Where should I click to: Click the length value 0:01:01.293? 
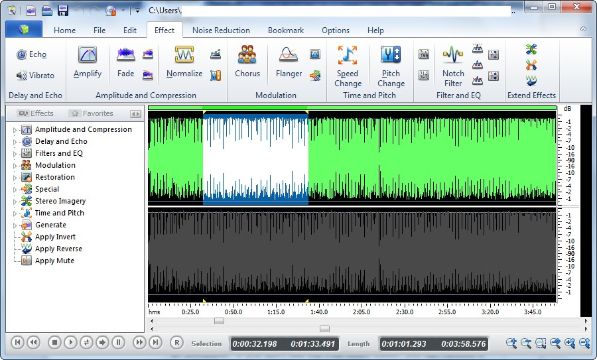tap(404, 344)
